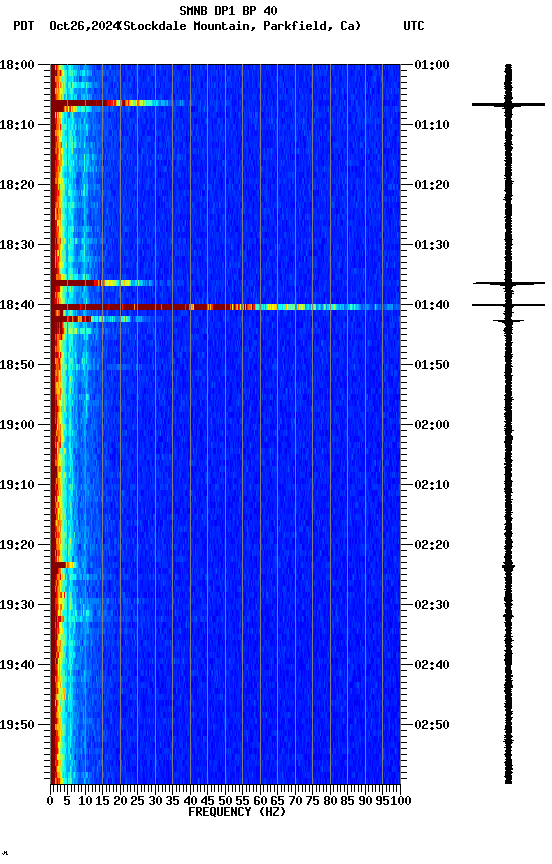The image size is (552, 864).
Task: Click the 18:00 PDT time label
Action: pyautogui.click(x=17, y=64)
